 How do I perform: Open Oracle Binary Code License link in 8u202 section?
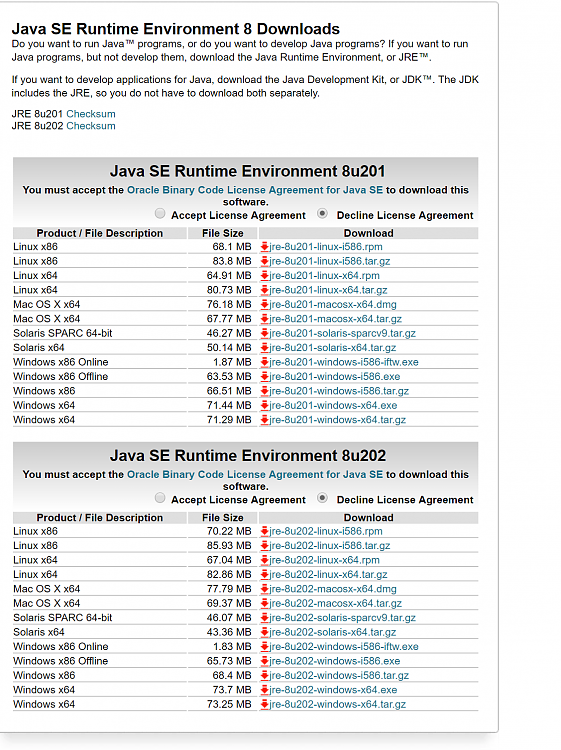[x=255, y=474]
